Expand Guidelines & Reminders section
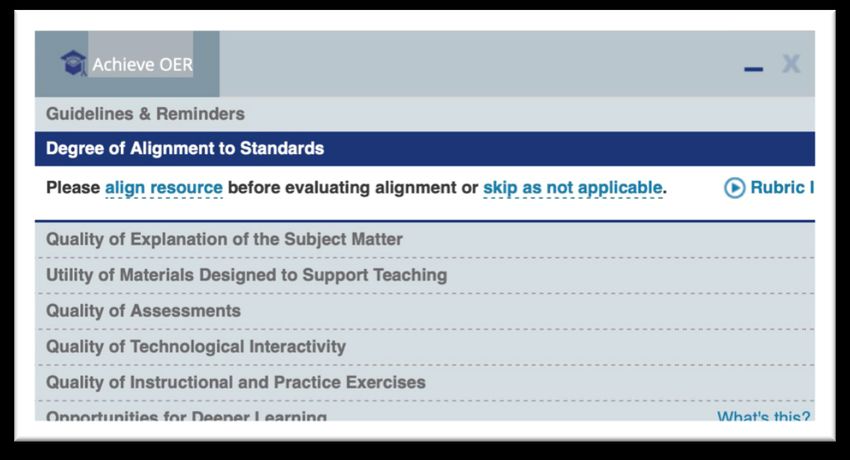This screenshot has width=850, height=460. point(425,114)
